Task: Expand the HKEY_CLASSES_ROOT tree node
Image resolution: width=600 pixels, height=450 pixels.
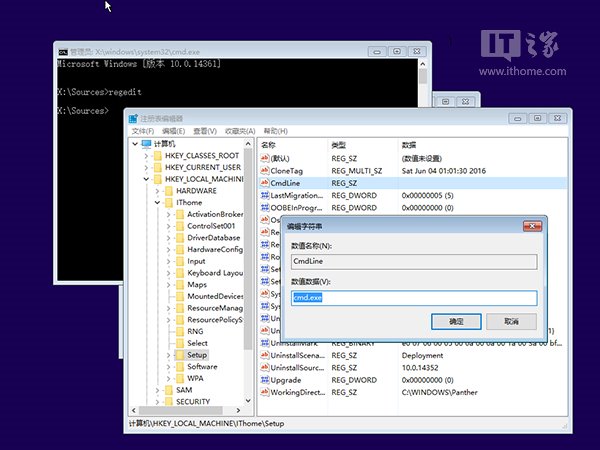Action: click(x=145, y=156)
